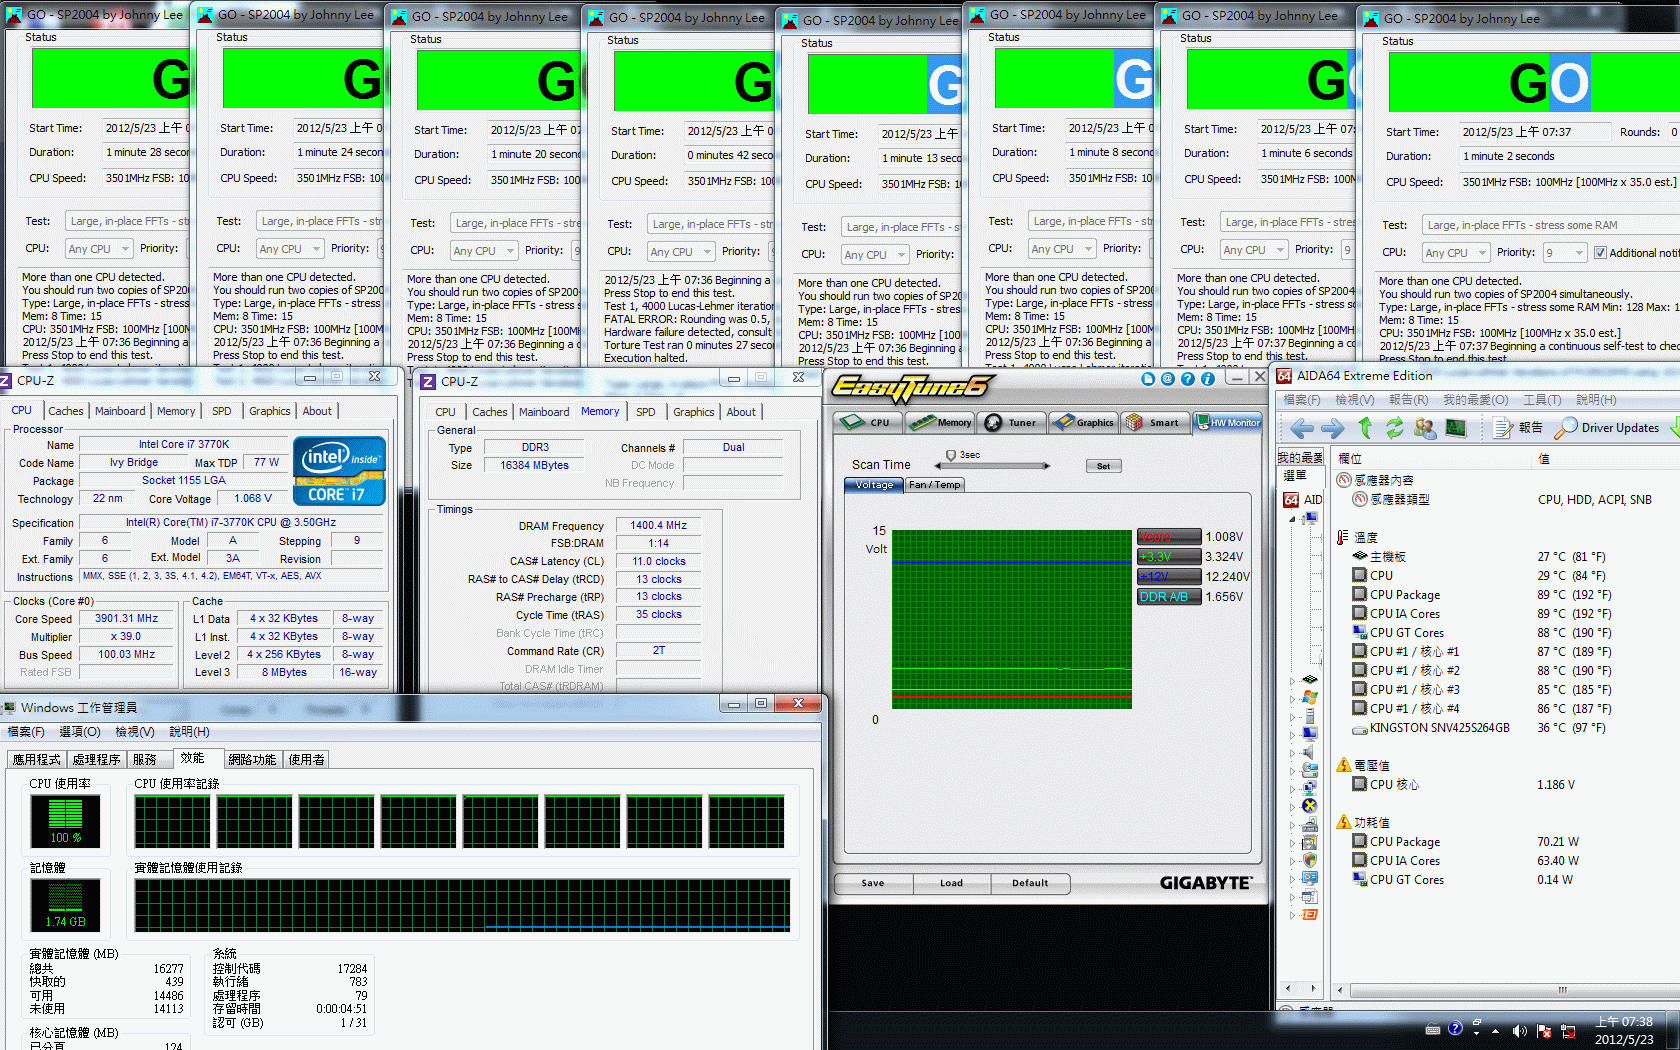
Task: Click the AIDA64 report document icon
Action: 1503,428
